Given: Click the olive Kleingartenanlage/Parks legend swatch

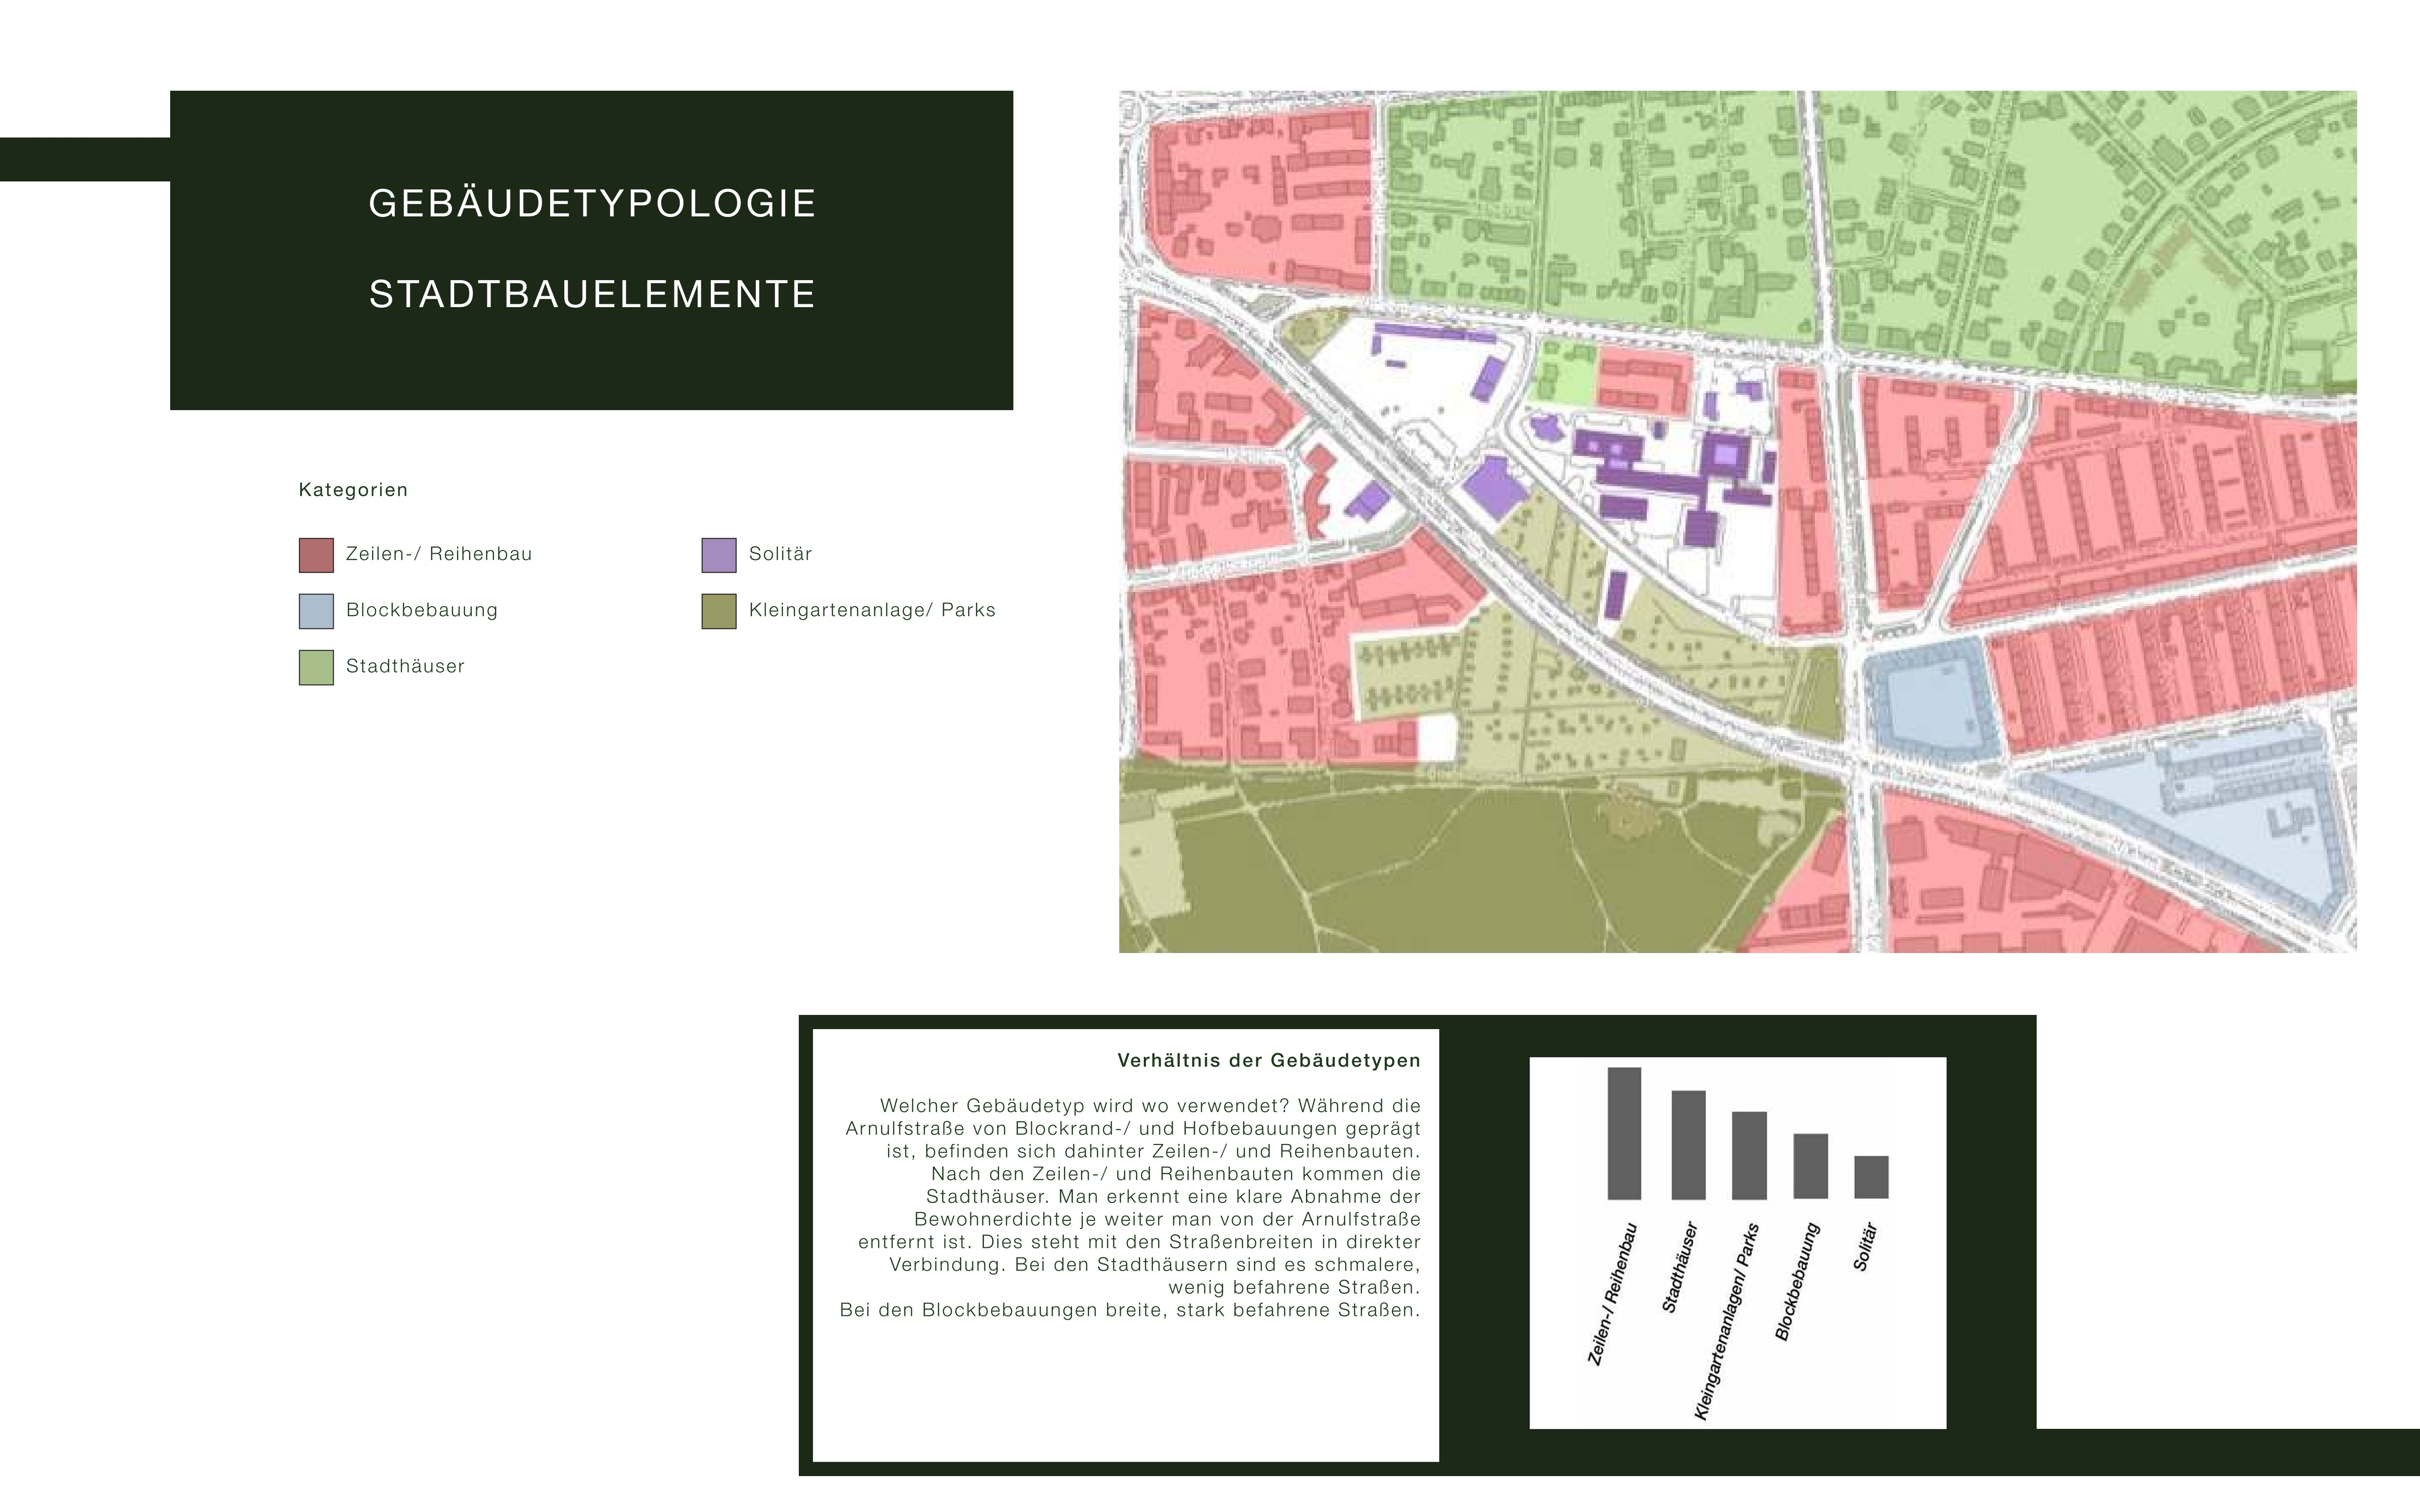Looking at the screenshot, I should [718, 611].
